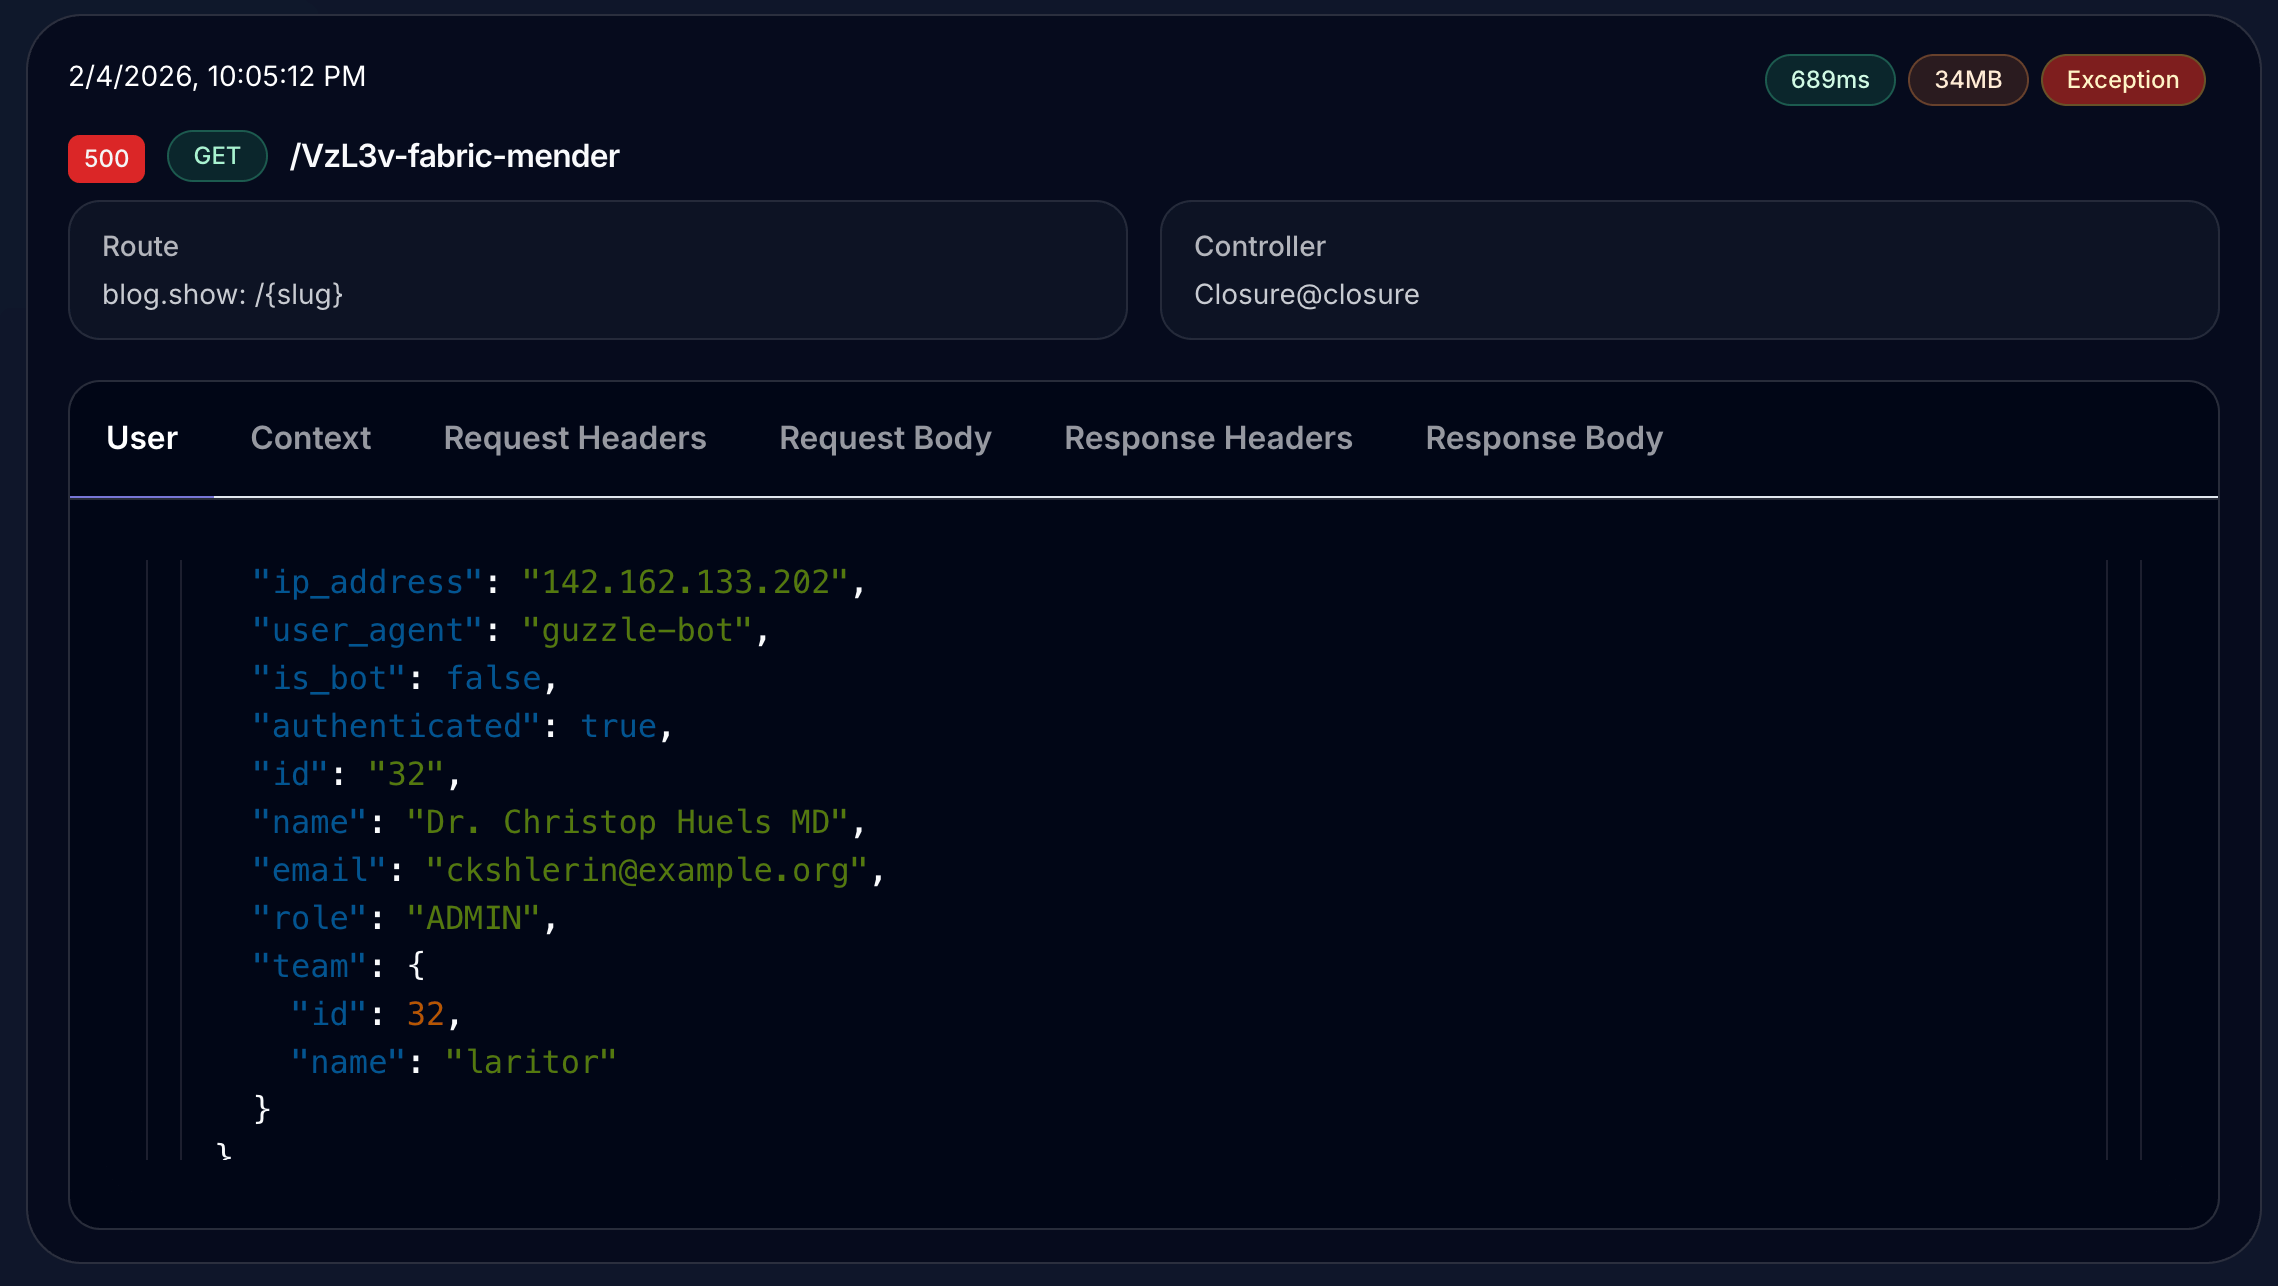Click the GET method badge
The height and width of the screenshot is (1286, 2278).
coord(217,156)
